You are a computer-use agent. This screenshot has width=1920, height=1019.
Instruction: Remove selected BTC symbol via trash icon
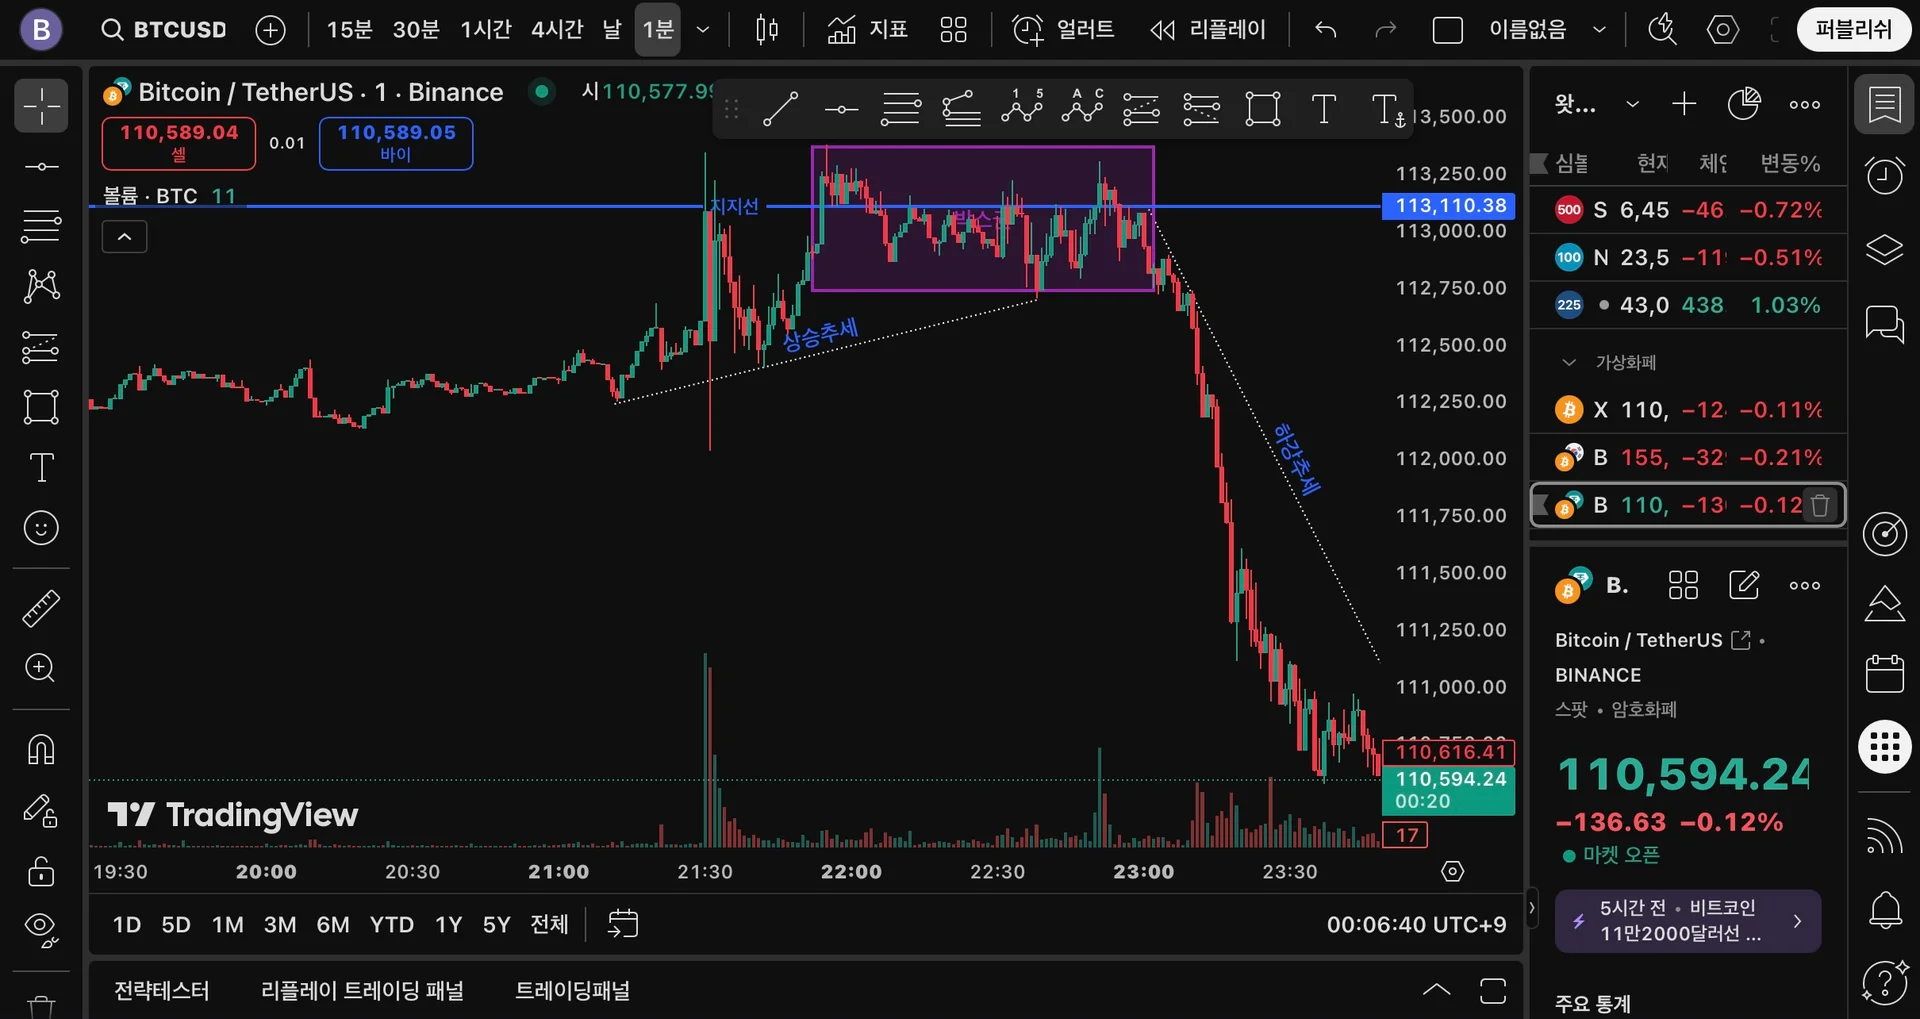coord(1820,506)
